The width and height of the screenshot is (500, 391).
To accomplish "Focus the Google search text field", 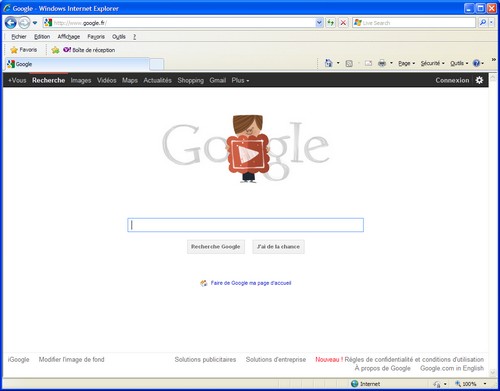I will [x=245, y=225].
